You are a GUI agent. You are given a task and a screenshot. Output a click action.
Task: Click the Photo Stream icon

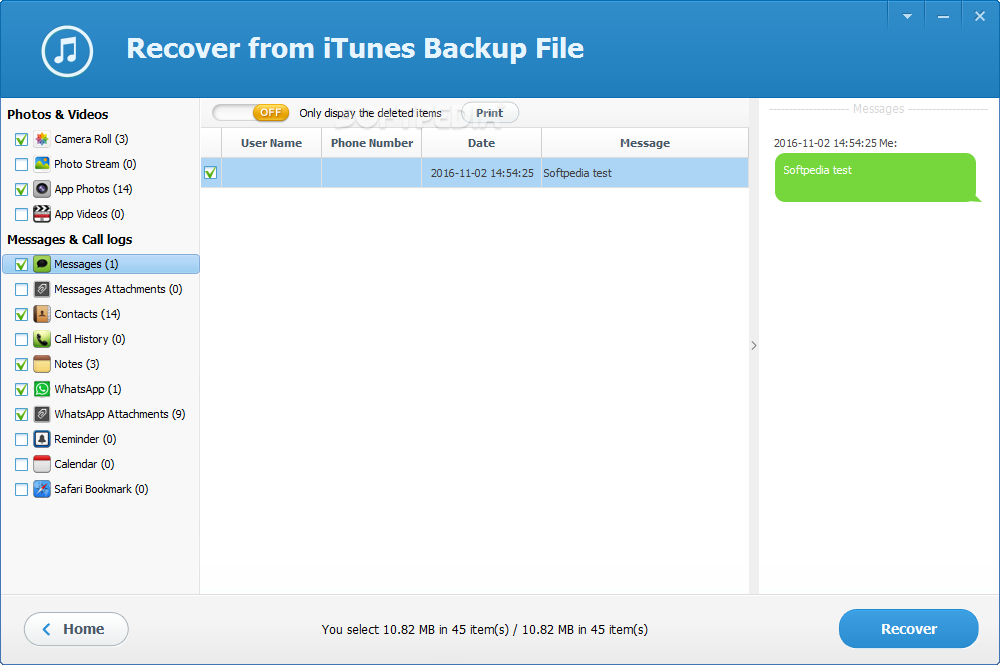[x=41, y=164]
